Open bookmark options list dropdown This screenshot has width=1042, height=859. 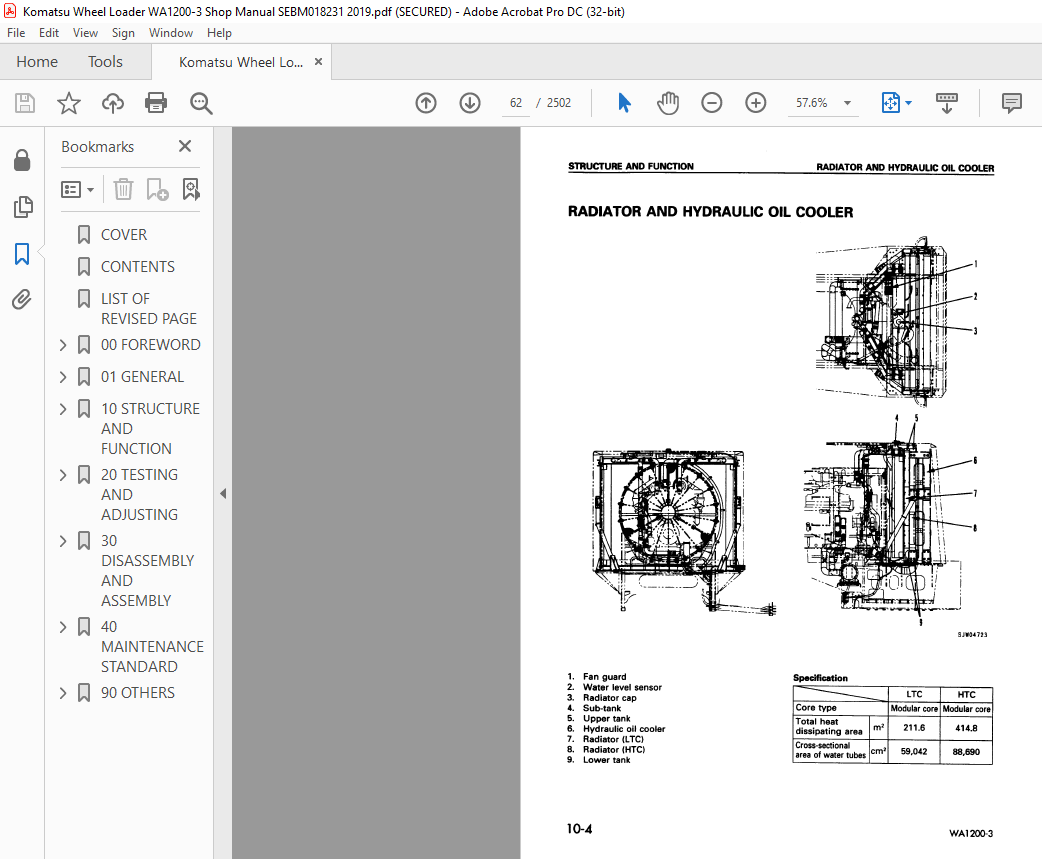77,190
